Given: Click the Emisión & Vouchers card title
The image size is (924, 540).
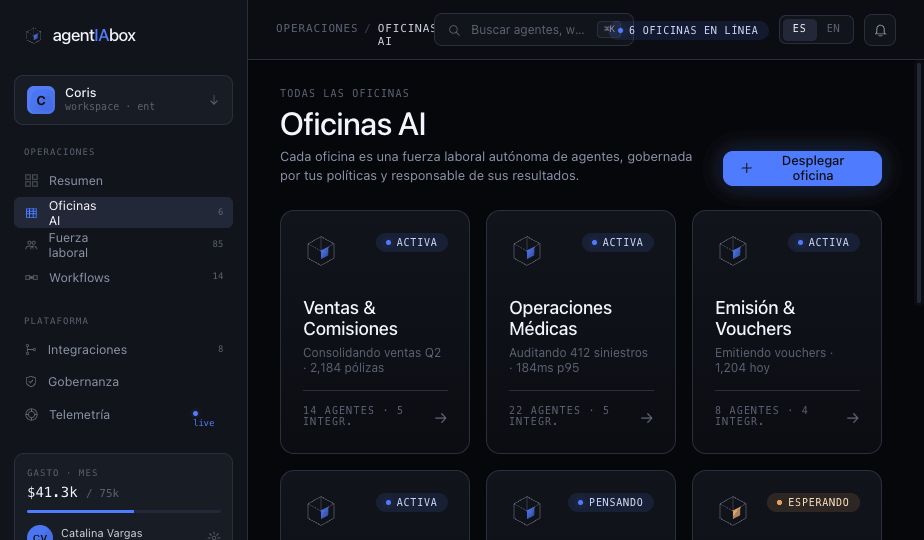Looking at the screenshot, I should (x=755, y=318).
